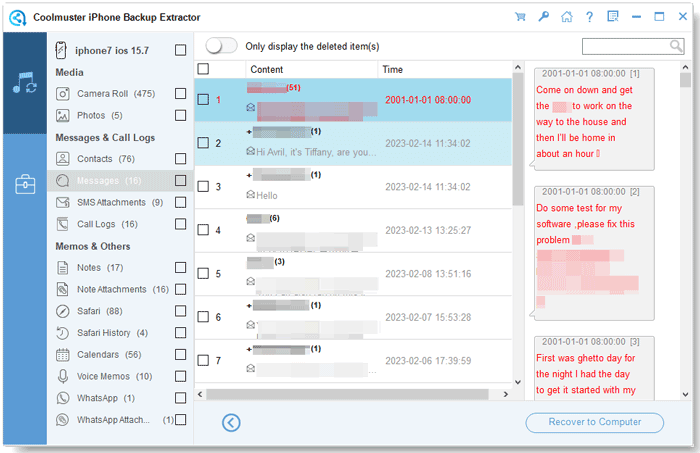Sort by the Content column header
Screen dimensions: 700x453
(312, 70)
